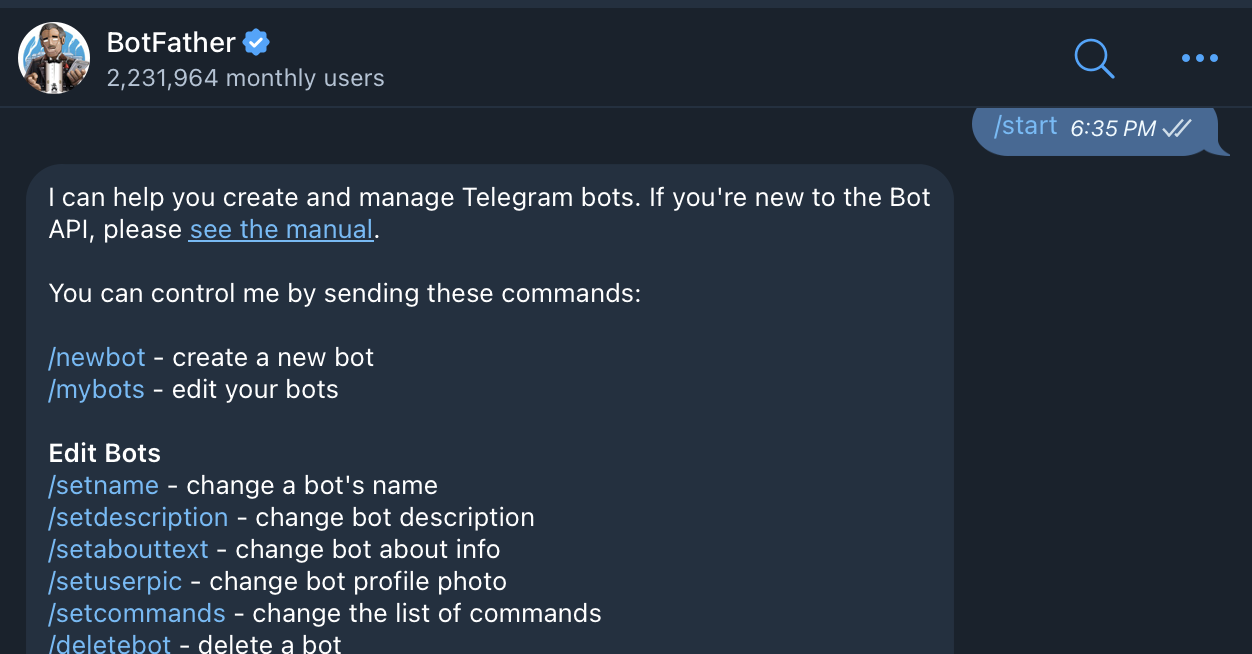This screenshot has height=654, width=1252.
Task: Click the "2,231,964 monthly users" subtitle
Action: click(x=245, y=78)
